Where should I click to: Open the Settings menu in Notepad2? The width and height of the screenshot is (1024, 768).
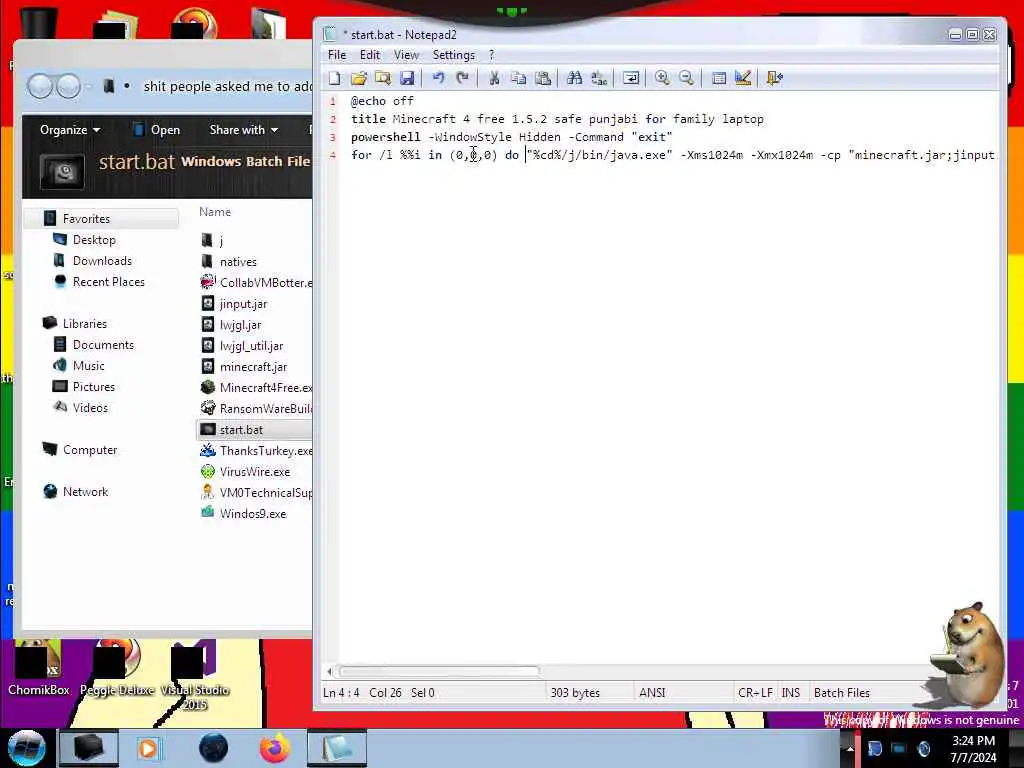click(x=453, y=55)
